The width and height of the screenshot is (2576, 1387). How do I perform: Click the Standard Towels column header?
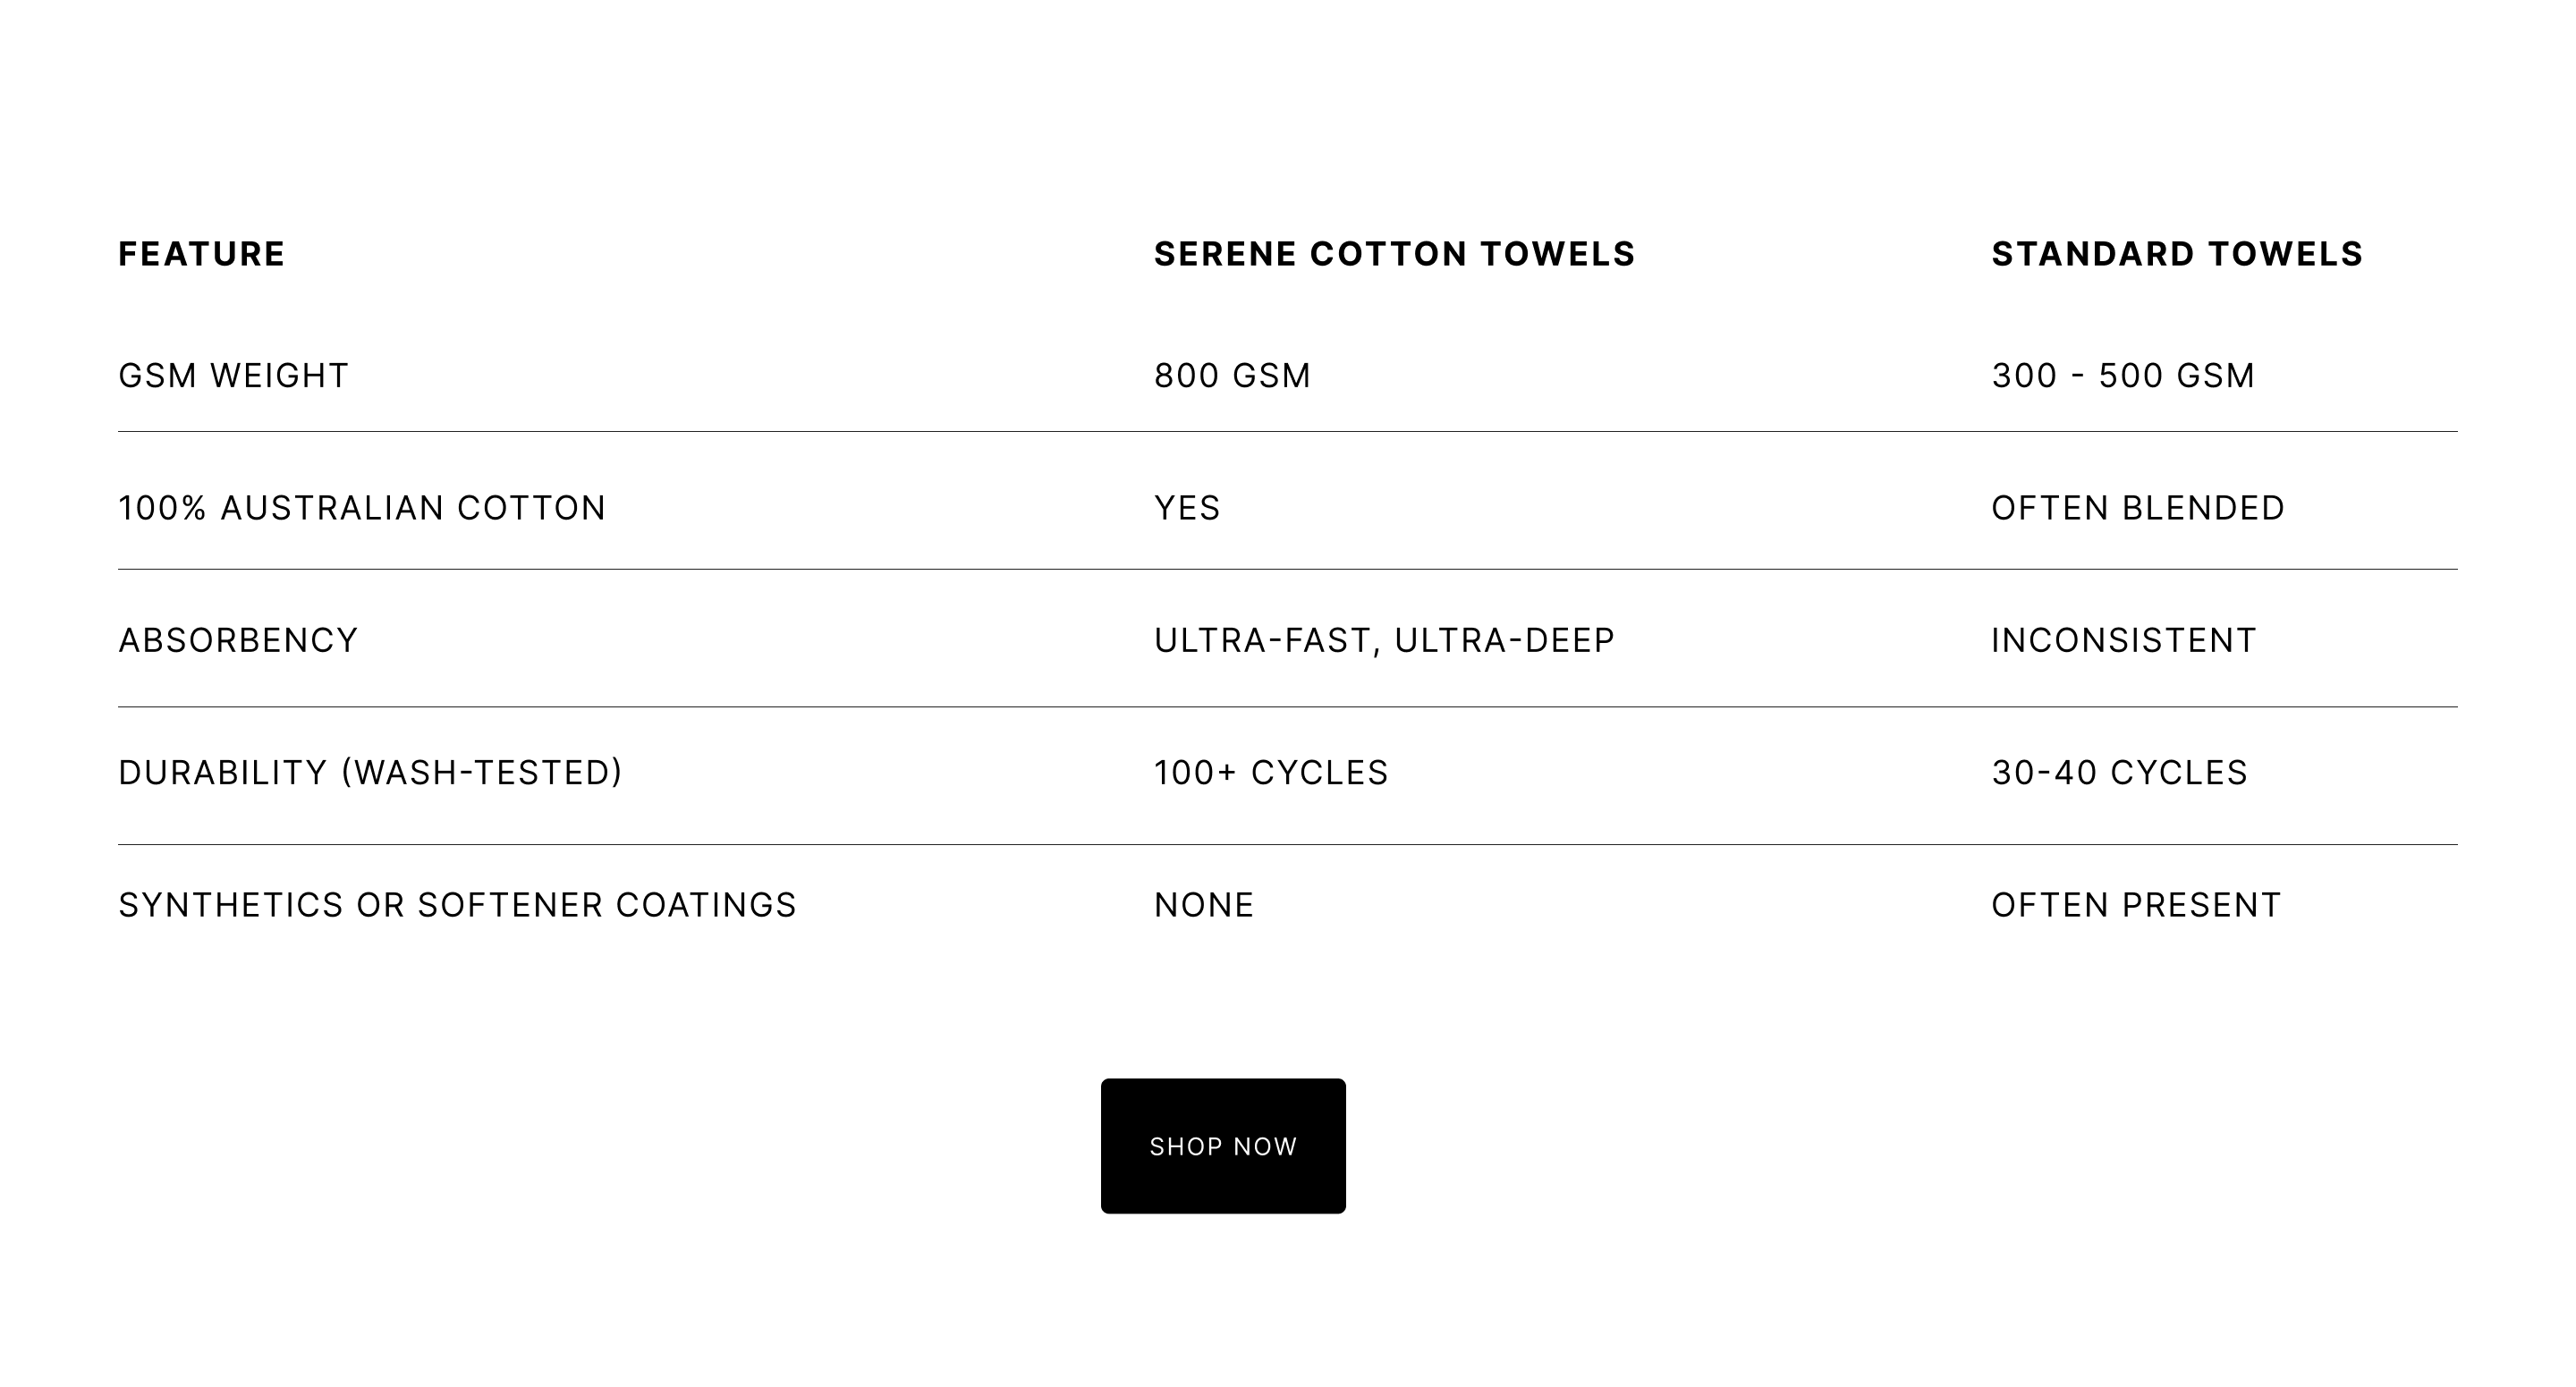pos(2177,254)
